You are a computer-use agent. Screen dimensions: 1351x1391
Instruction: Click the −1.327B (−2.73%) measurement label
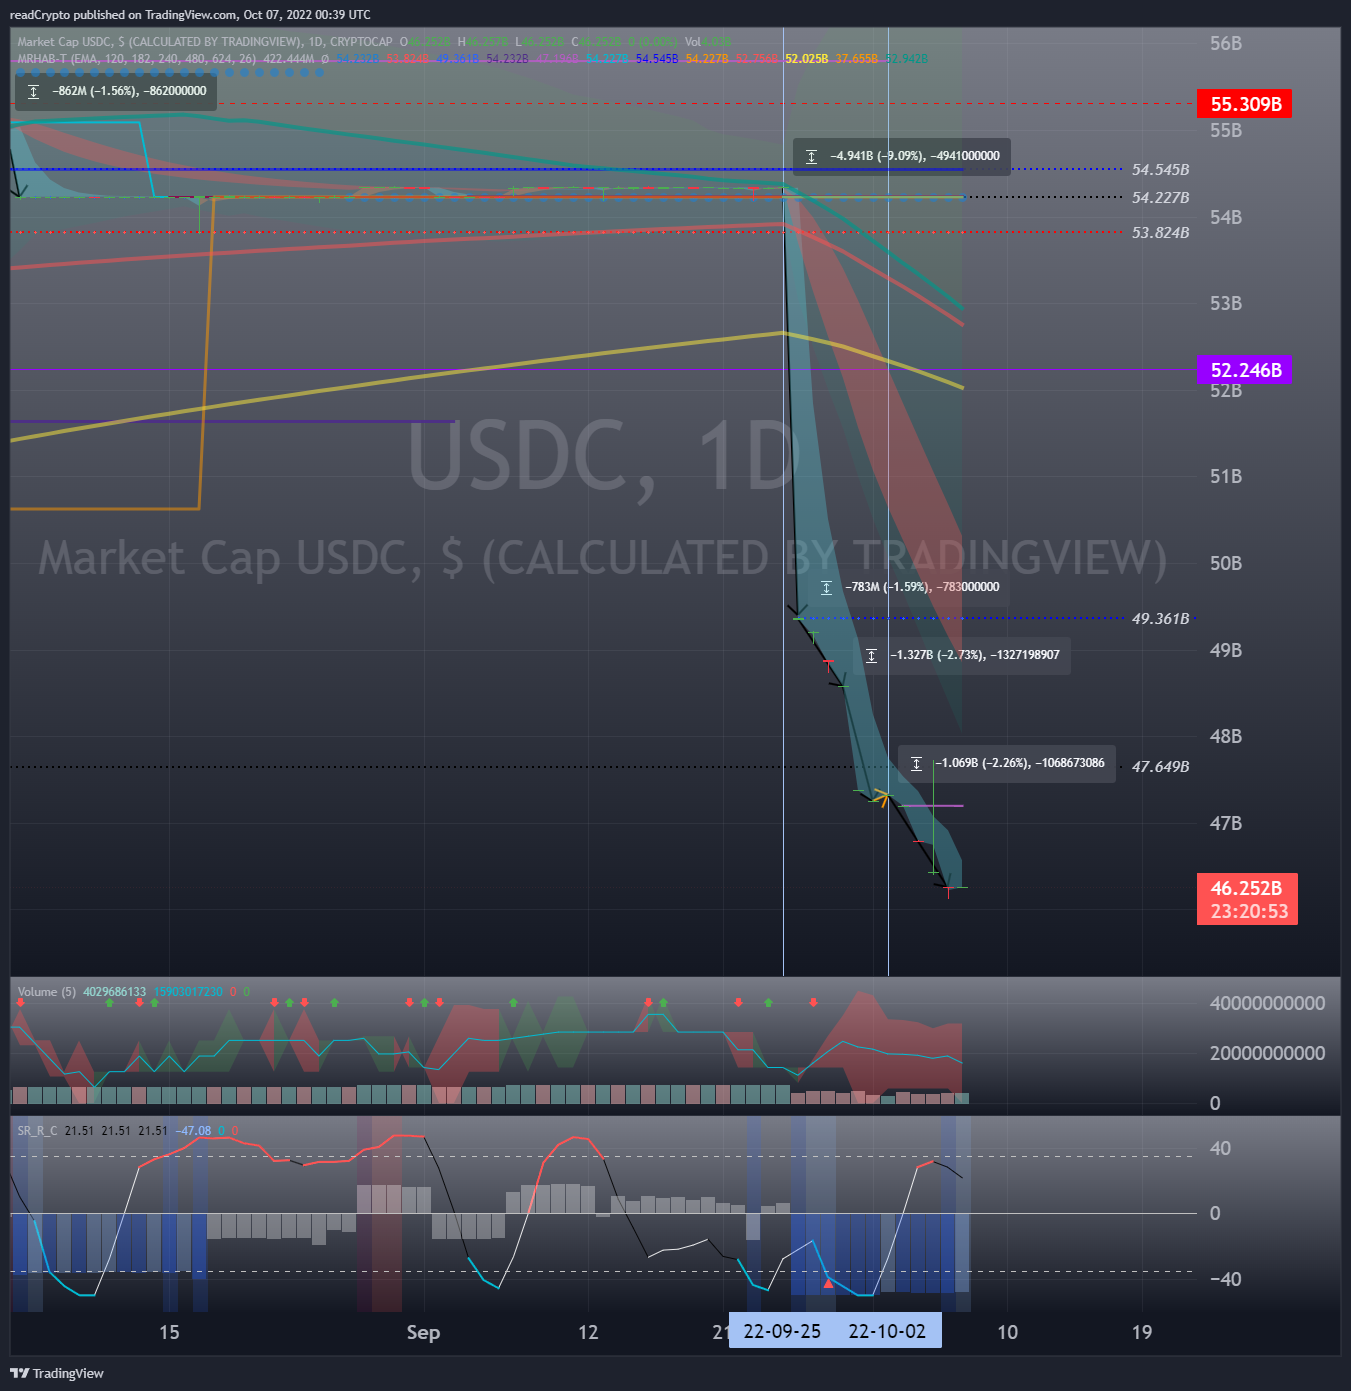(x=974, y=655)
